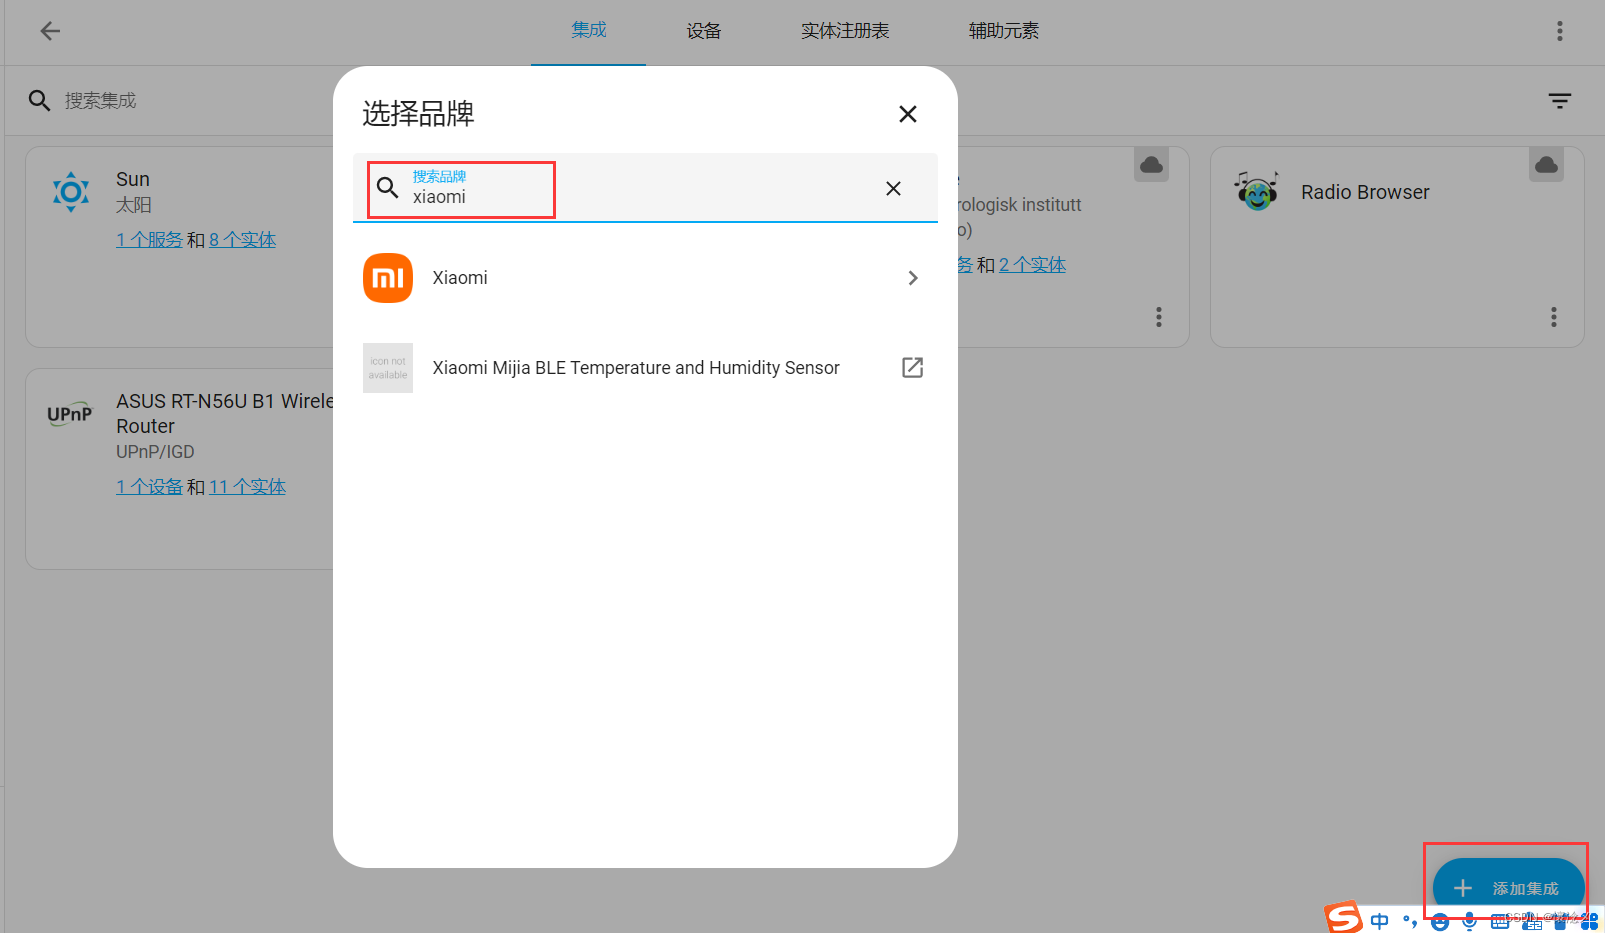Open Sun's 8 个实体 link
This screenshot has height=933, width=1605.
coord(242,240)
